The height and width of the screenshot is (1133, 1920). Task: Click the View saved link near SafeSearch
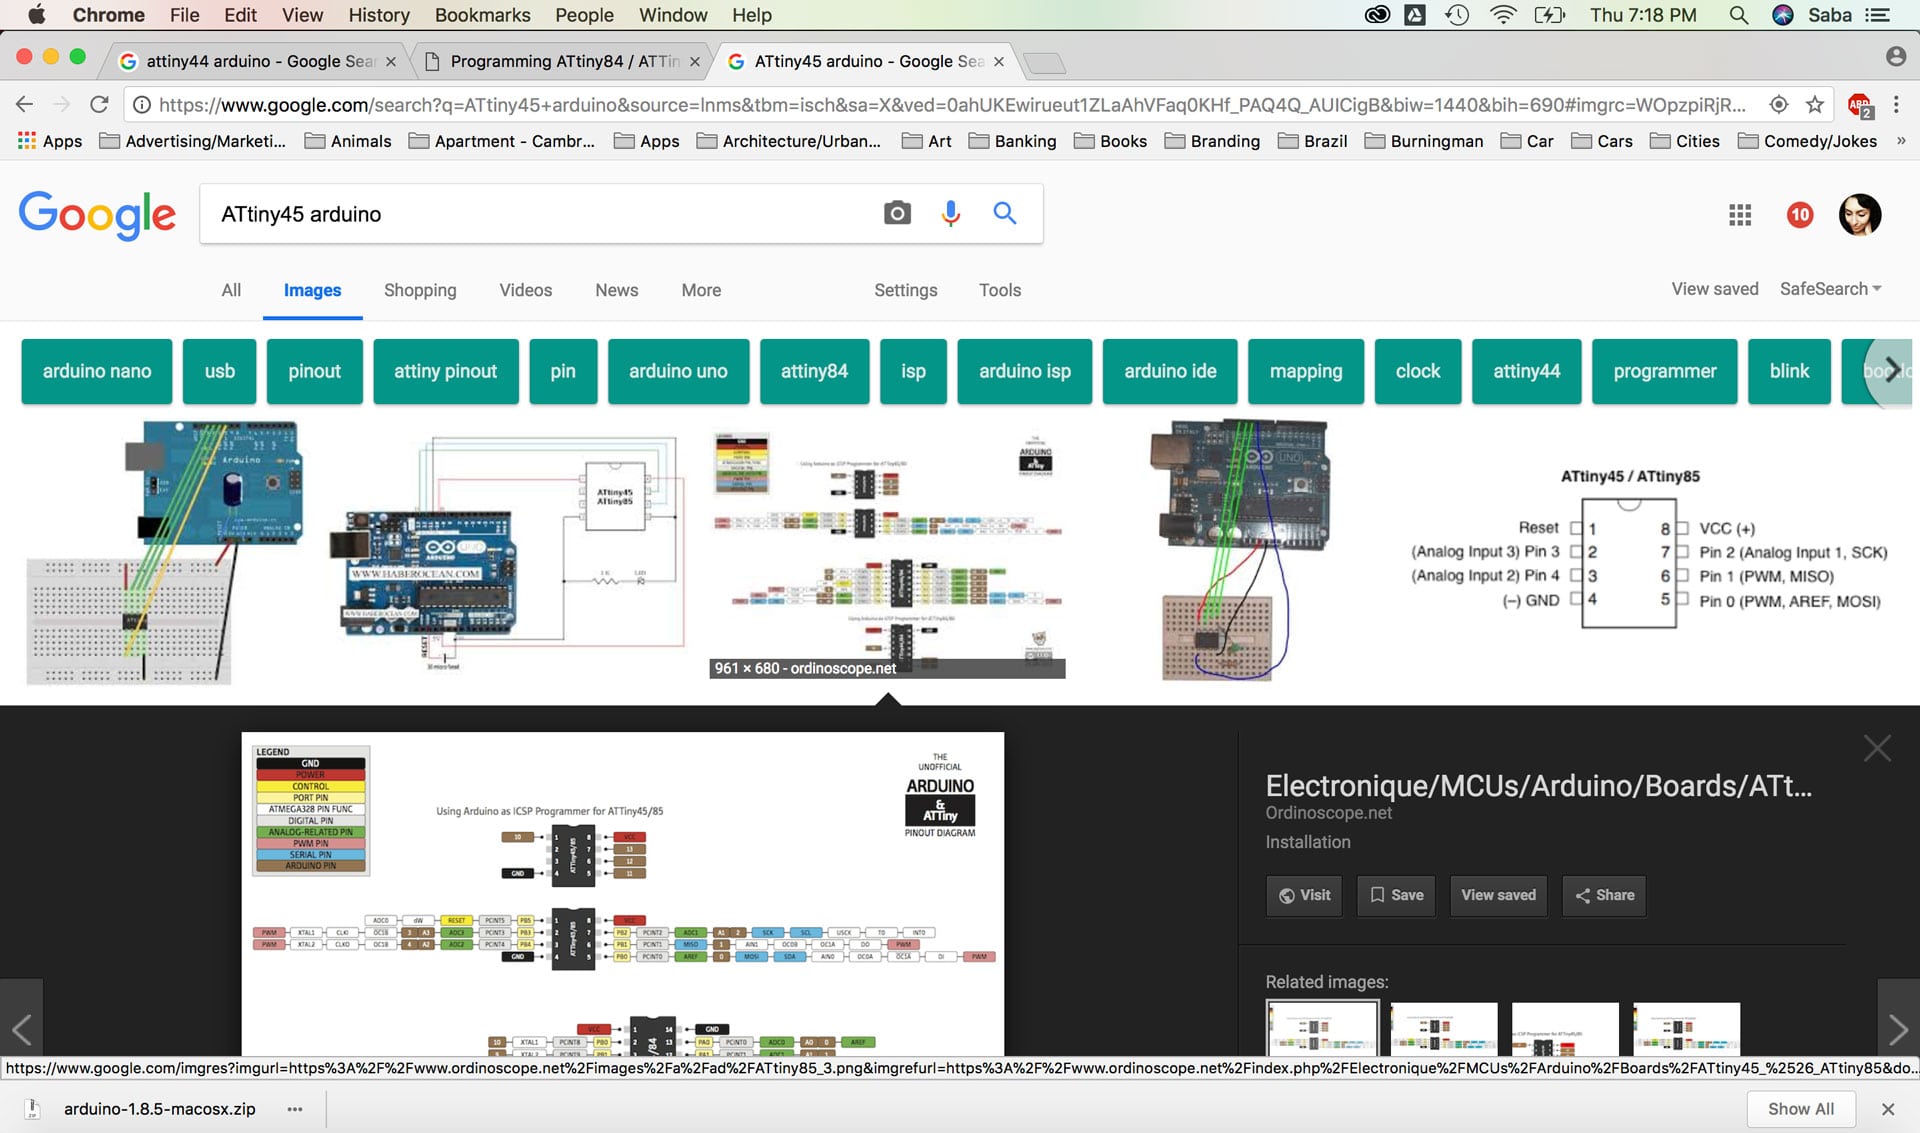pos(1714,289)
